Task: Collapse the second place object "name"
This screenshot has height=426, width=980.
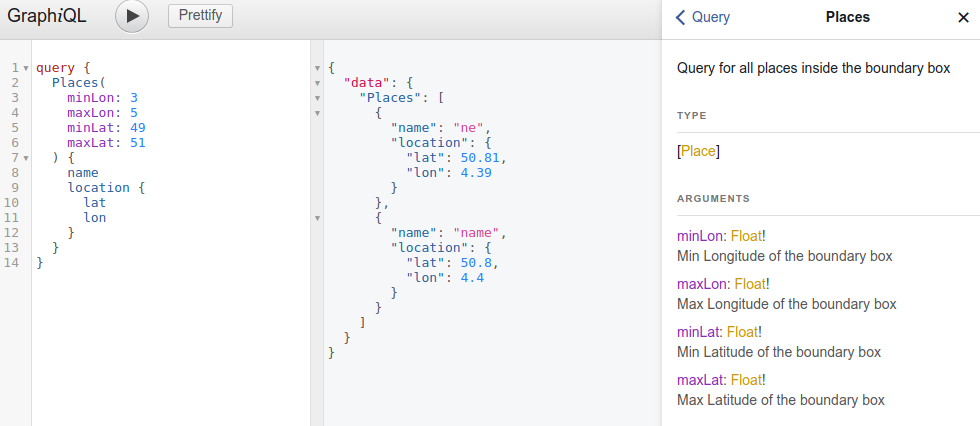Action: click(318, 218)
